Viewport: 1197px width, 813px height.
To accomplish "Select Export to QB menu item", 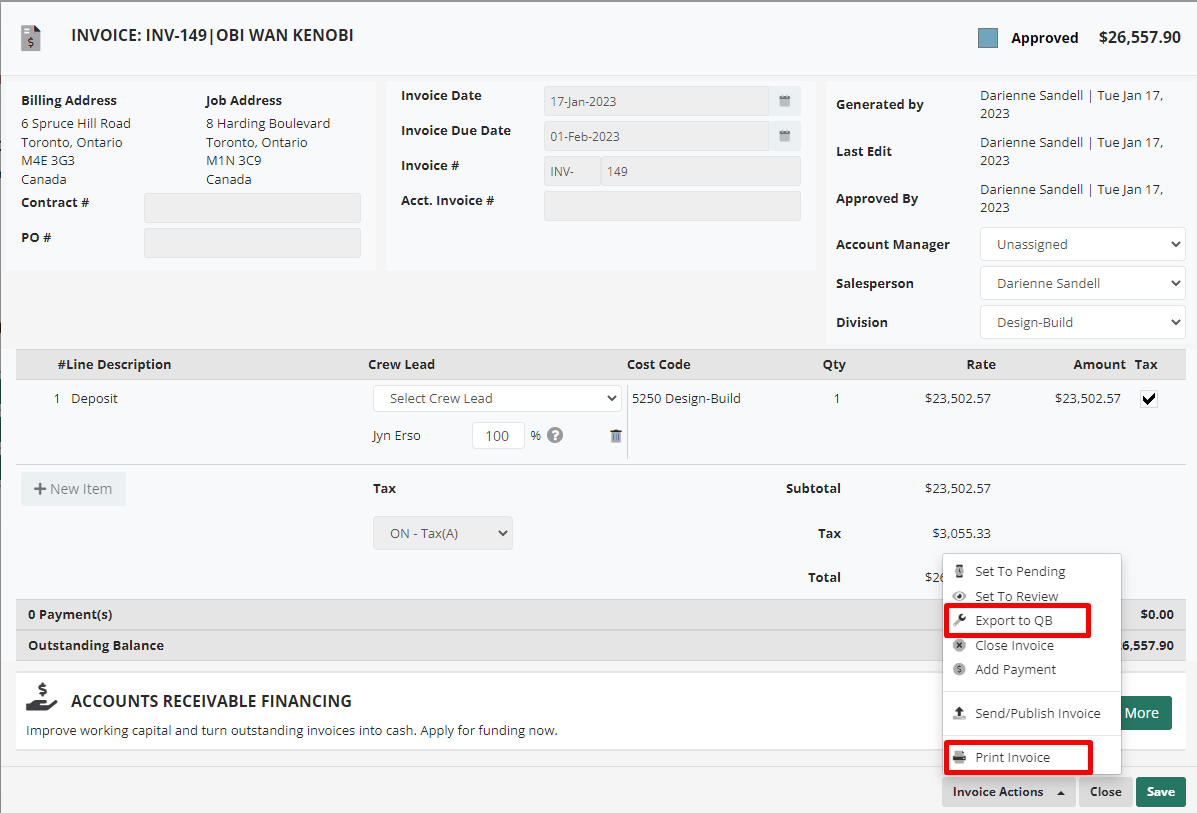I will (x=1013, y=621).
